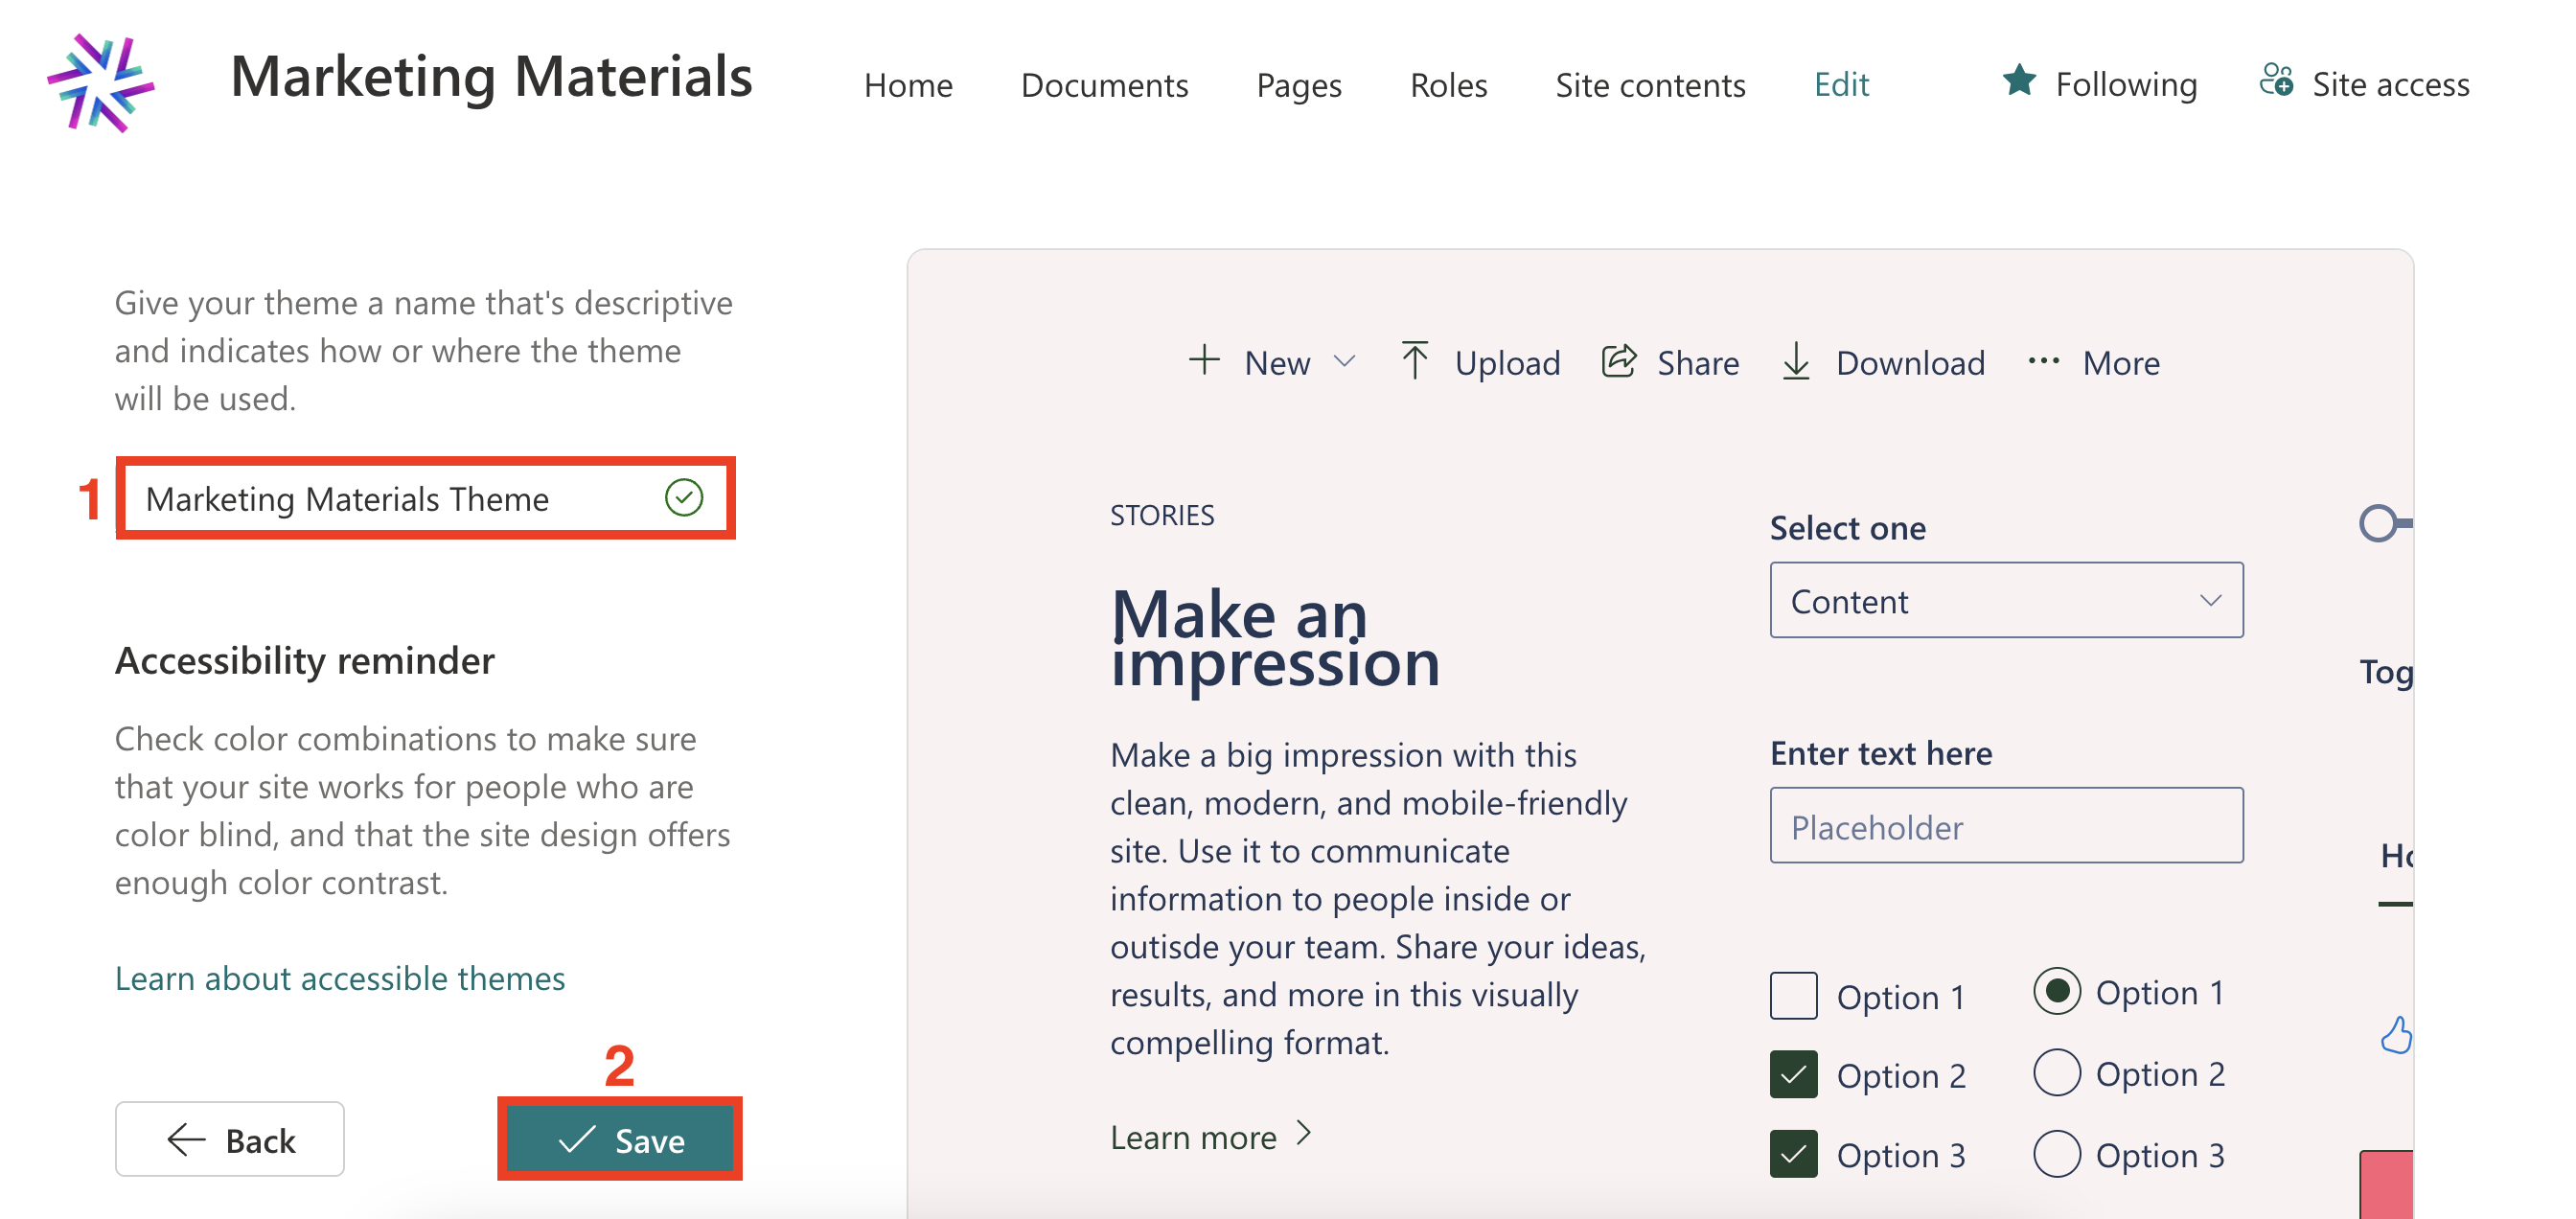Open the More ellipsis menu
This screenshot has height=1219, width=2576.
point(2043,361)
